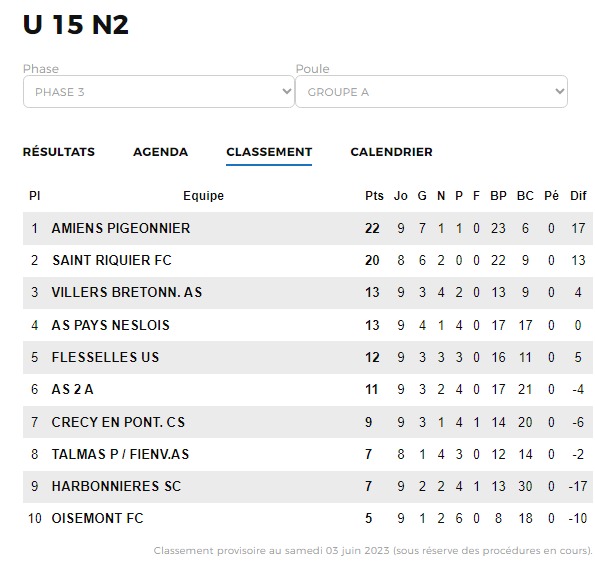This screenshot has height=567, width=595.
Task: Click team AMIENS PIGEONNIER
Action: coord(121,228)
